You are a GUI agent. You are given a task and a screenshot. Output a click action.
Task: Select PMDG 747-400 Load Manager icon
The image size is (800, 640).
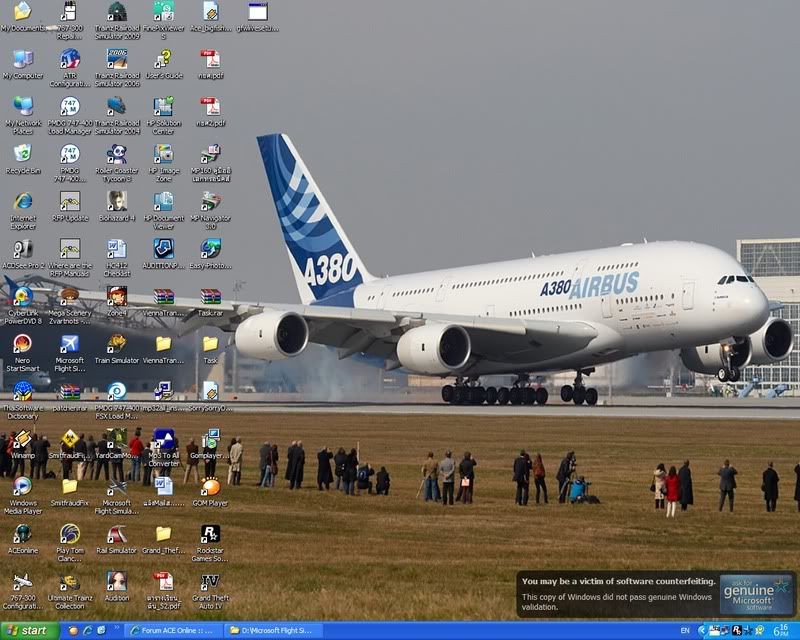coord(70,115)
